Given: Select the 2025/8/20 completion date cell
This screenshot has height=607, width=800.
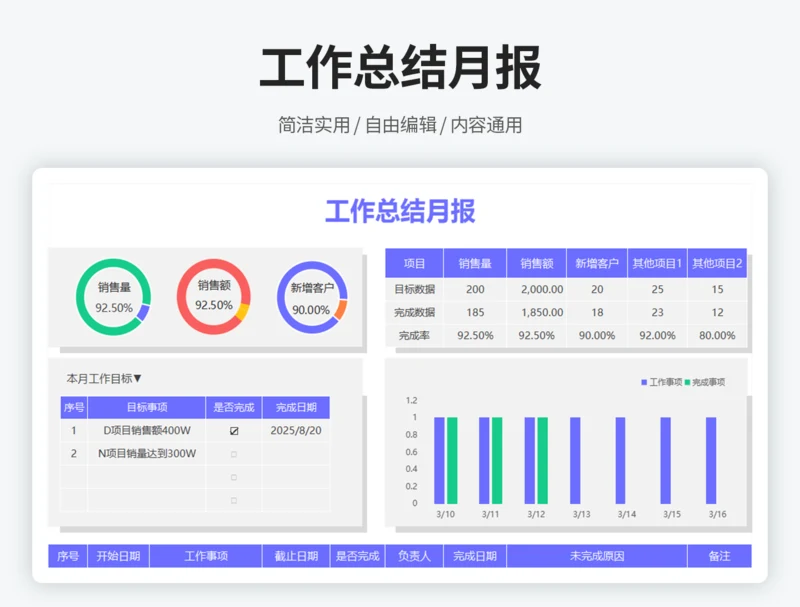Looking at the screenshot, I should pos(296,431).
